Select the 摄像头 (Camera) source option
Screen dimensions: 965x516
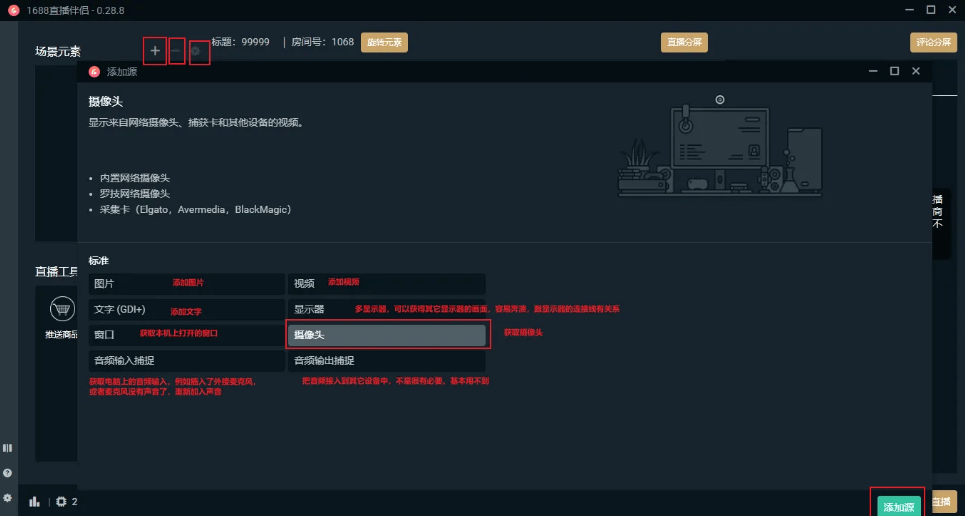386,335
